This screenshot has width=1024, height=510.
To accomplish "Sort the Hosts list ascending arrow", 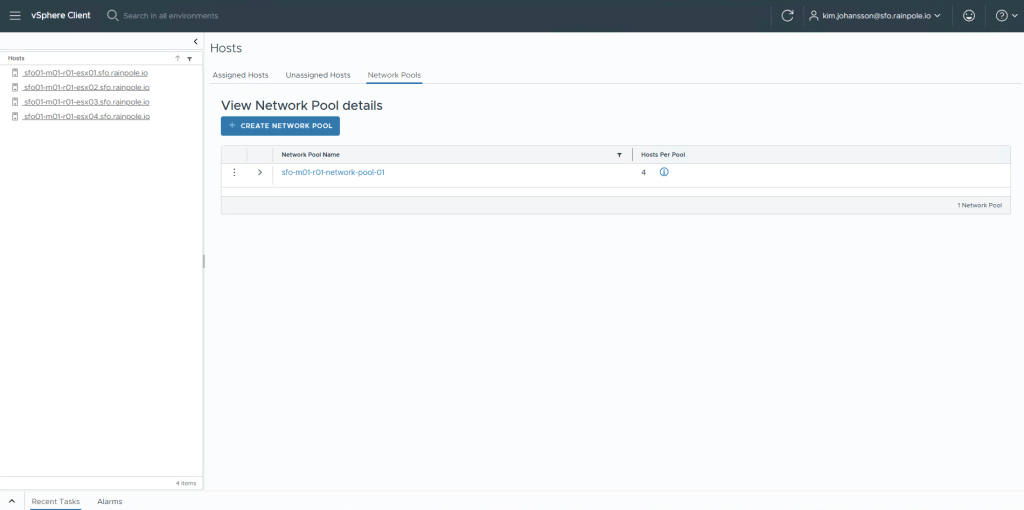I will pos(177,59).
